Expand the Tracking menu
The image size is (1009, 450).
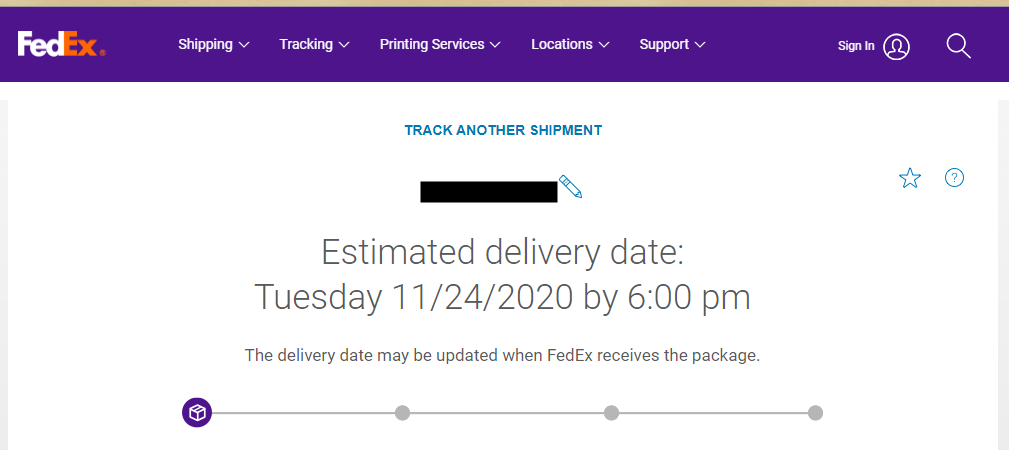pos(314,45)
